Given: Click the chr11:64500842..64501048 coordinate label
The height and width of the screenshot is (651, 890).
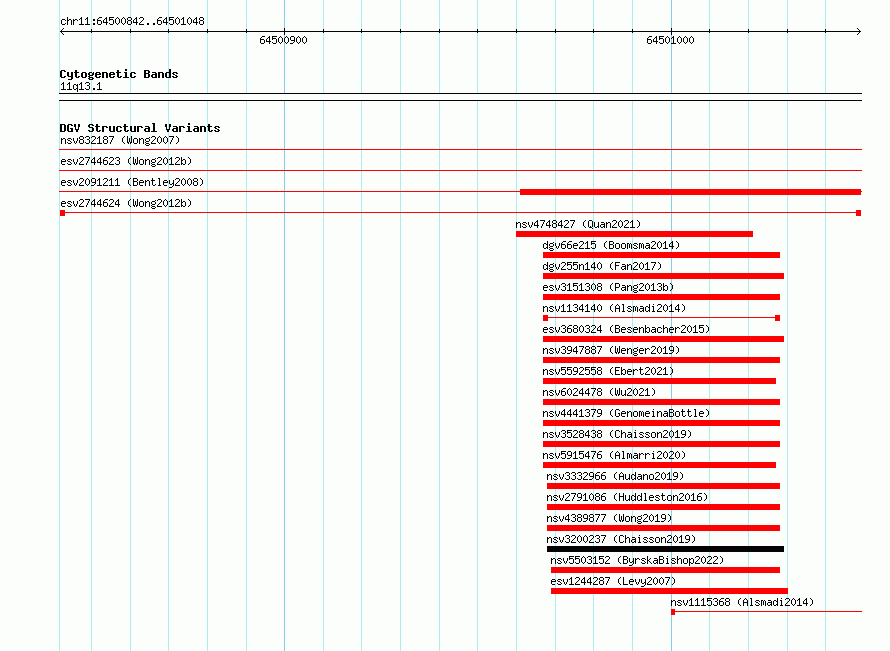Looking at the screenshot, I should point(132,21).
